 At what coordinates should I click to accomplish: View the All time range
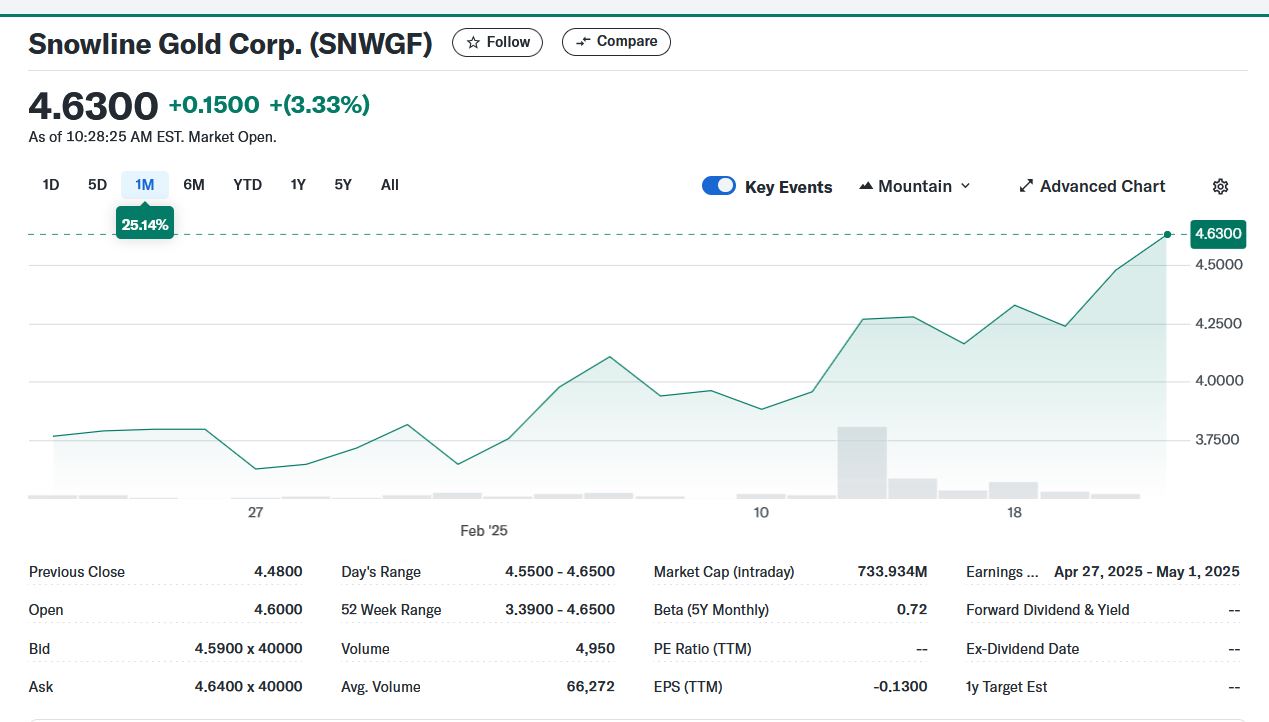coord(390,185)
